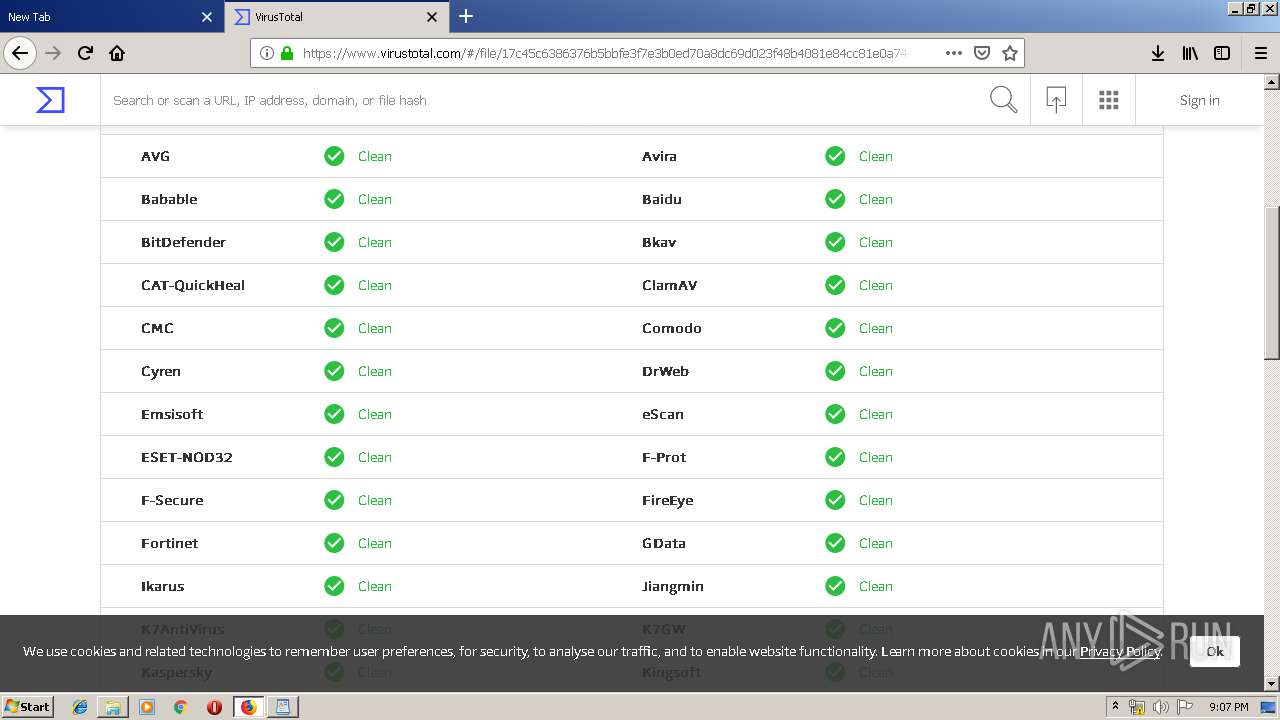
Task: Click the Ikarus engine name
Action: coord(163,586)
